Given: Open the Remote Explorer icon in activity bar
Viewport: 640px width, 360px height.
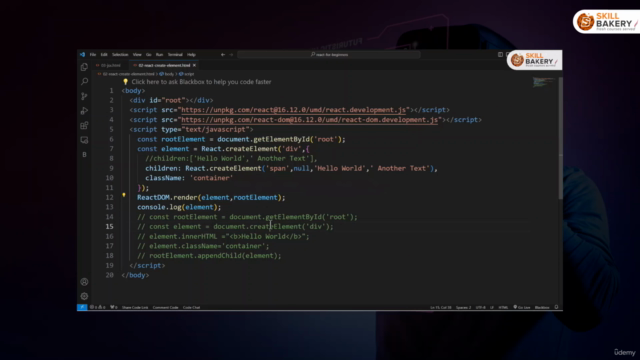Looking at the screenshot, I should pyautogui.click(x=84, y=140).
